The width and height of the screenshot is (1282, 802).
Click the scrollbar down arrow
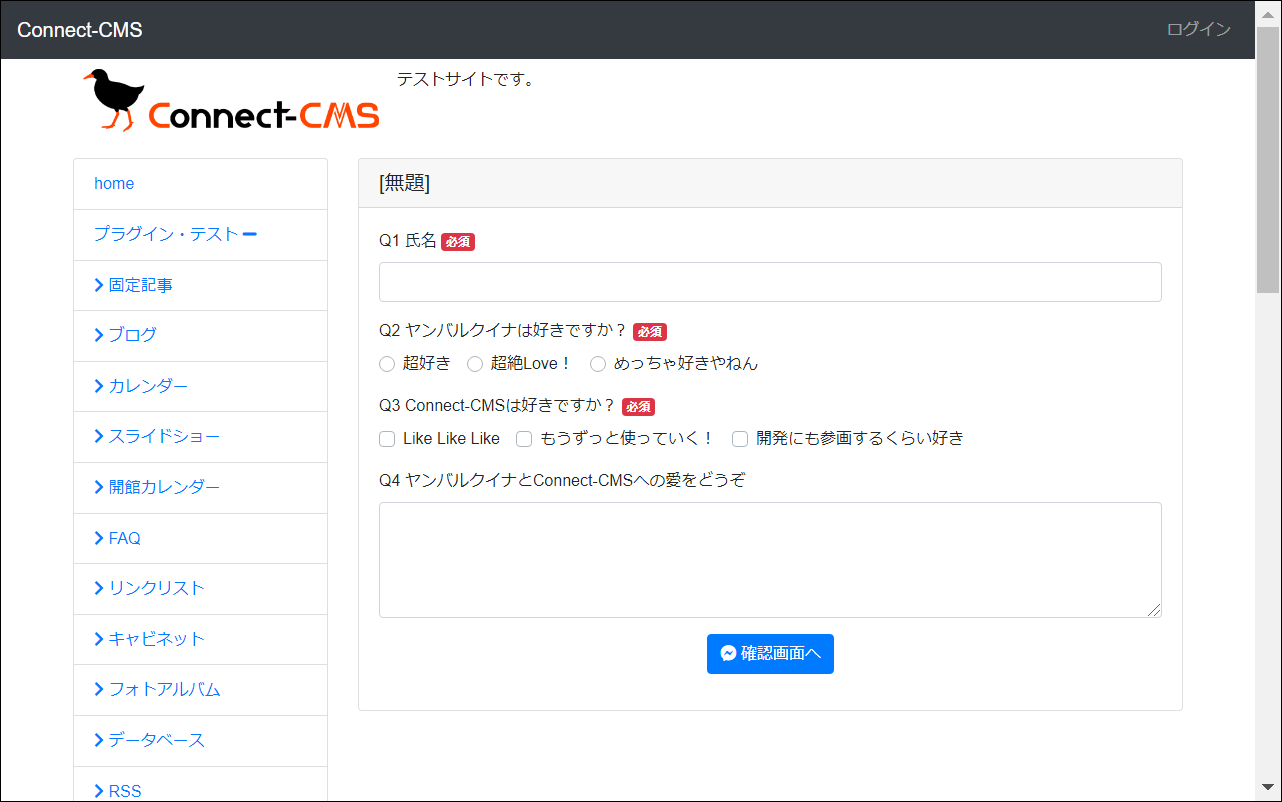[1268, 787]
